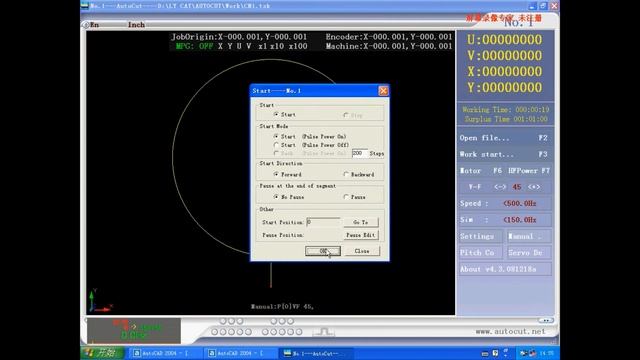
Task: Click the Servo De button
Action: [529, 253]
